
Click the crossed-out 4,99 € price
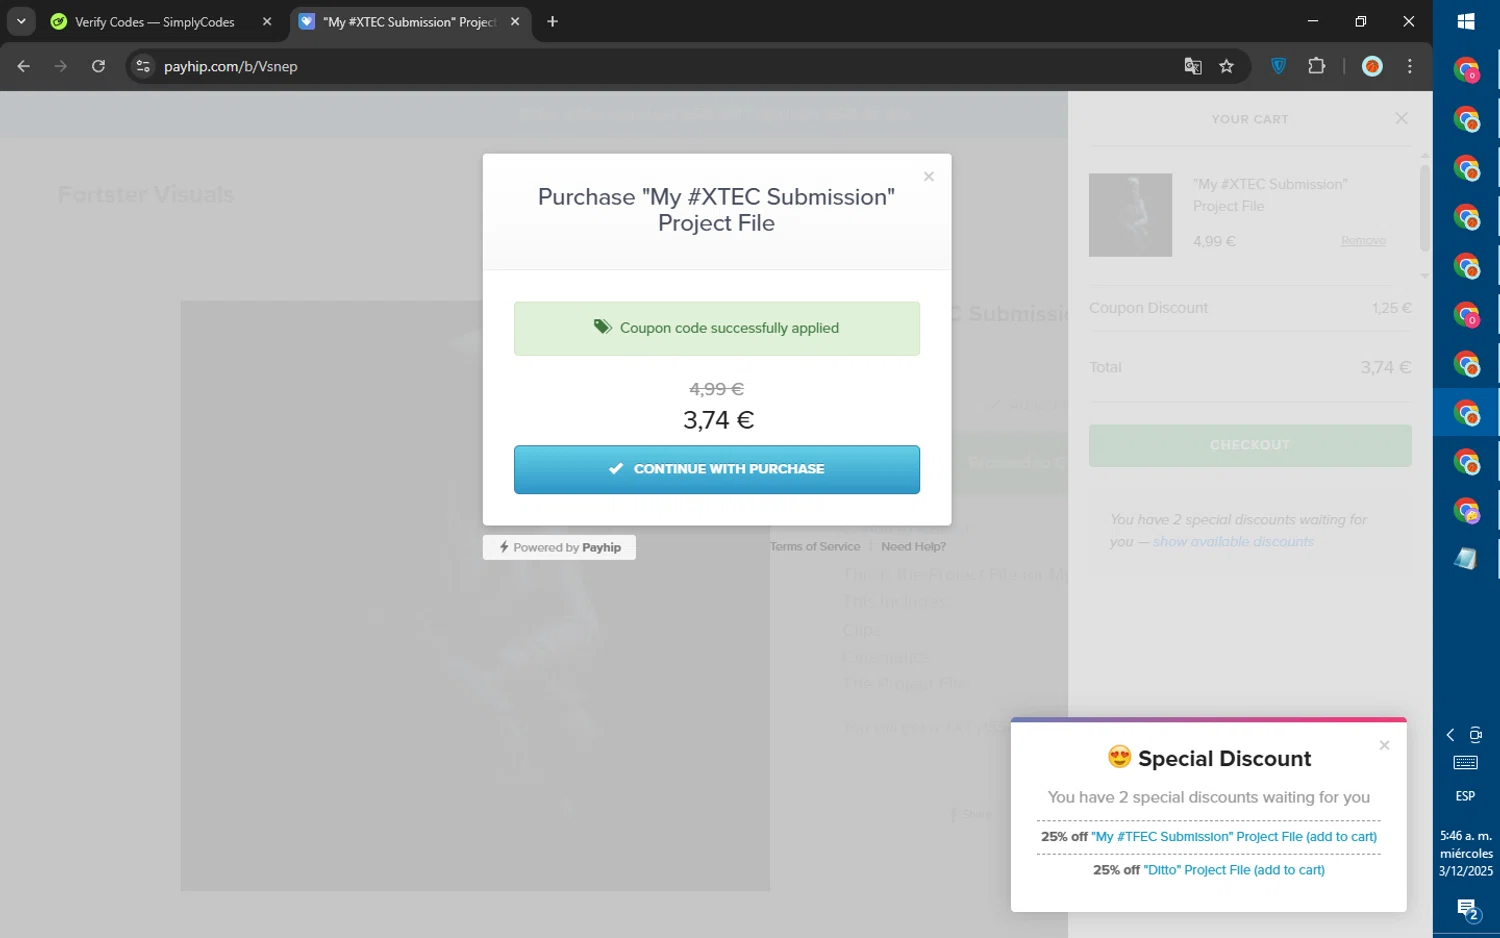[716, 389]
